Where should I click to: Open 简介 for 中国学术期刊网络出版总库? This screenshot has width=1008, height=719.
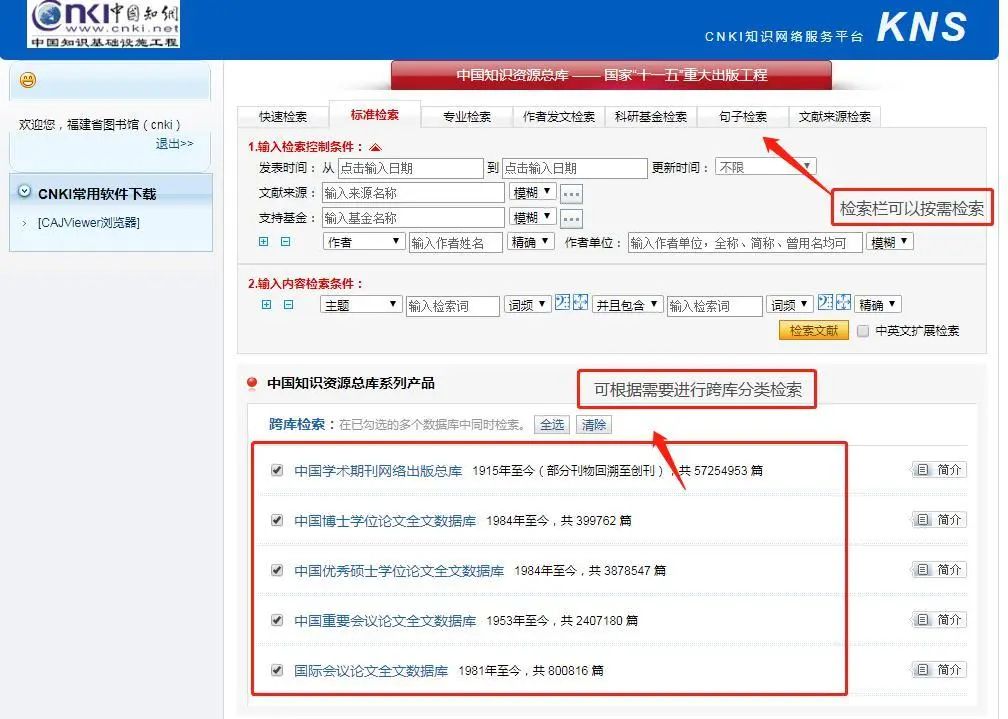pyautogui.click(x=939, y=470)
